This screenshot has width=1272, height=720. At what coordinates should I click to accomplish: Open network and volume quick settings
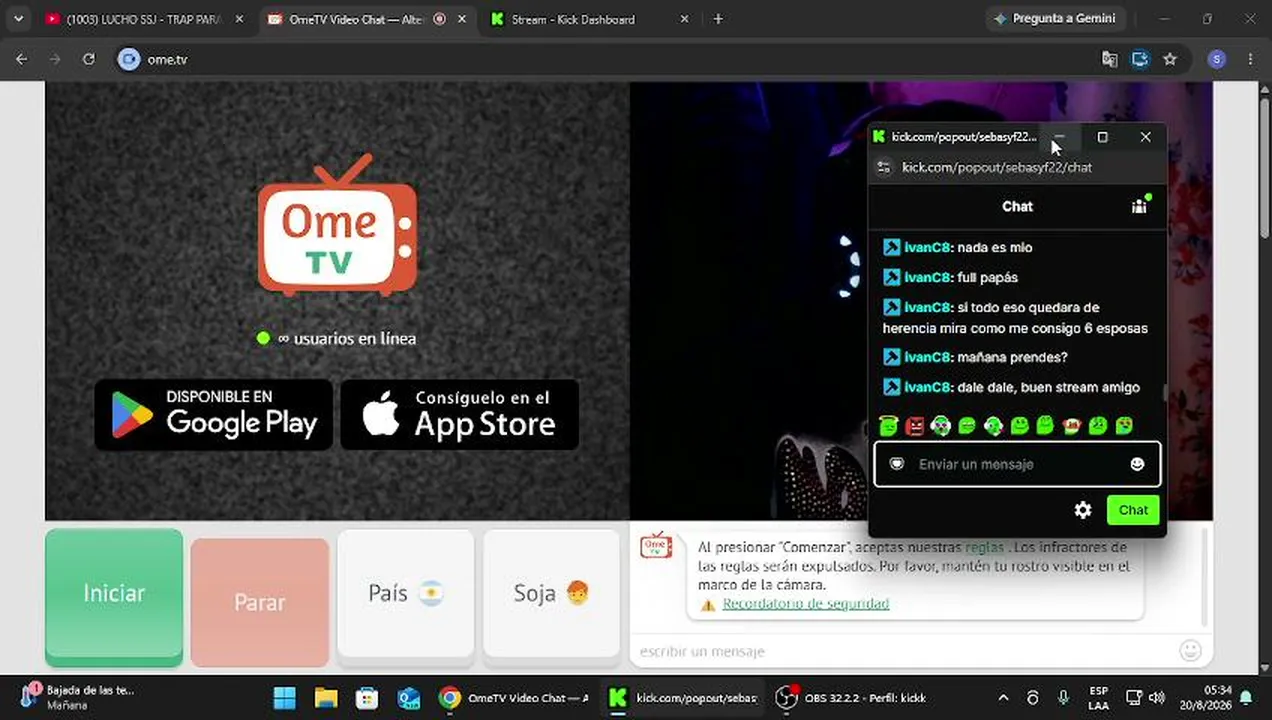(1145, 698)
